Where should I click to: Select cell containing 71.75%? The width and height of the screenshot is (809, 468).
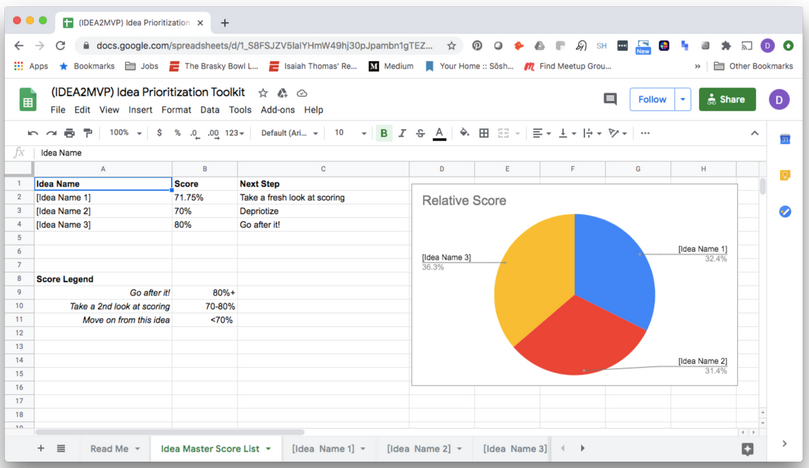pyautogui.click(x=205, y=198)
